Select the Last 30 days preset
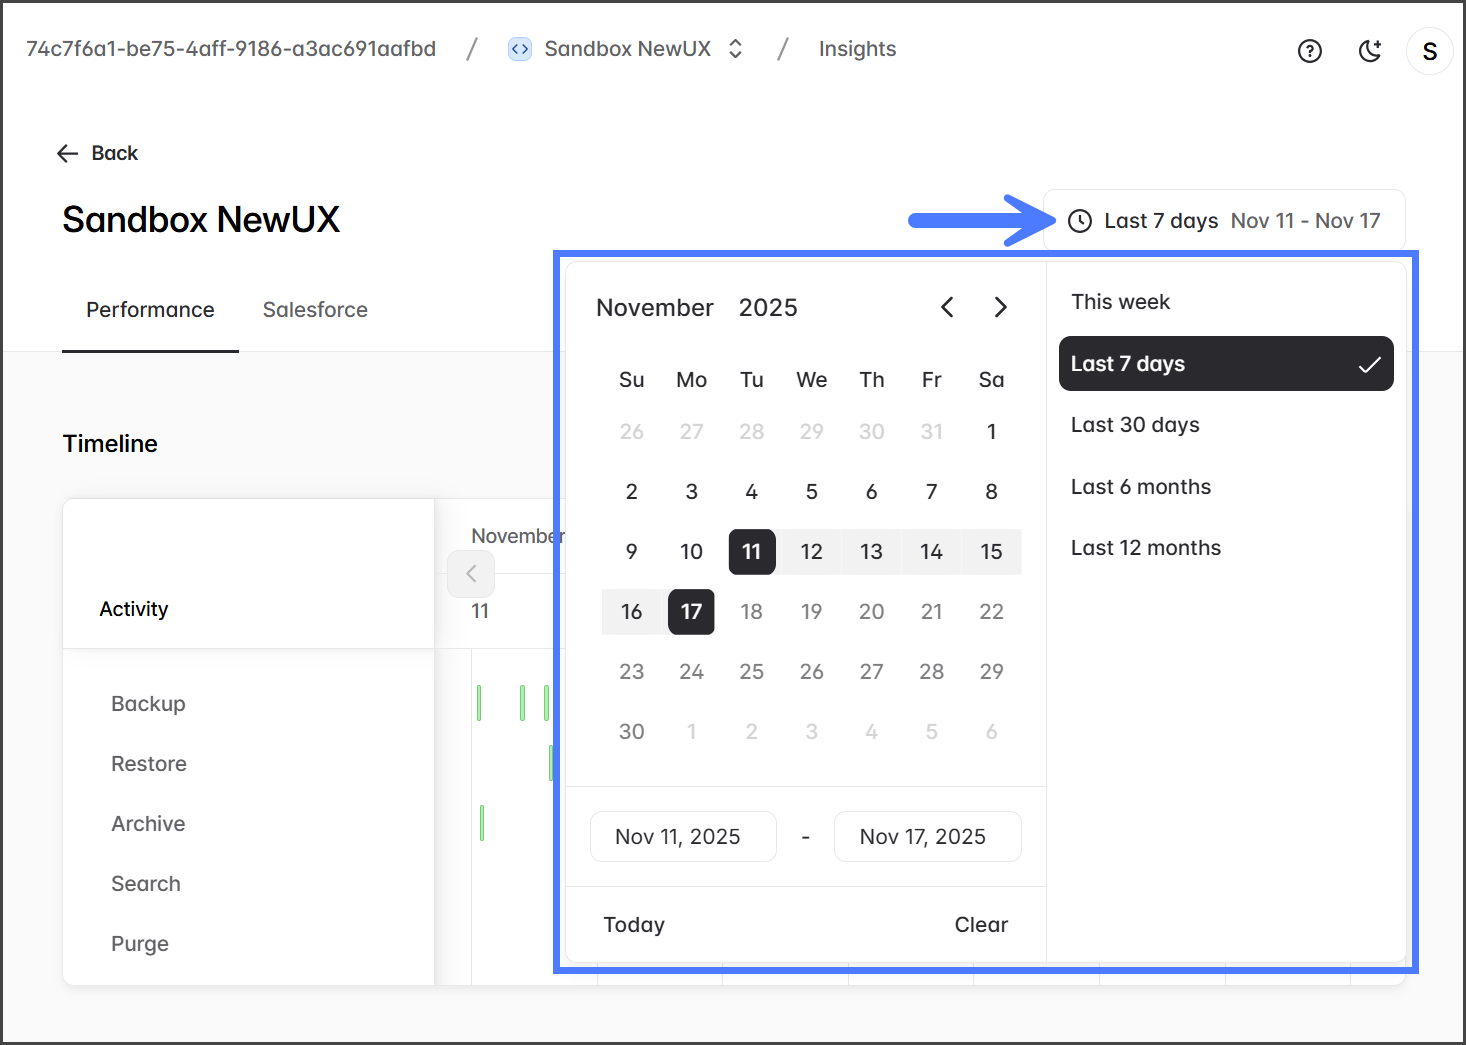Image resolution: width=1466 pixels, height=1045 pixels. point(1135,425)
